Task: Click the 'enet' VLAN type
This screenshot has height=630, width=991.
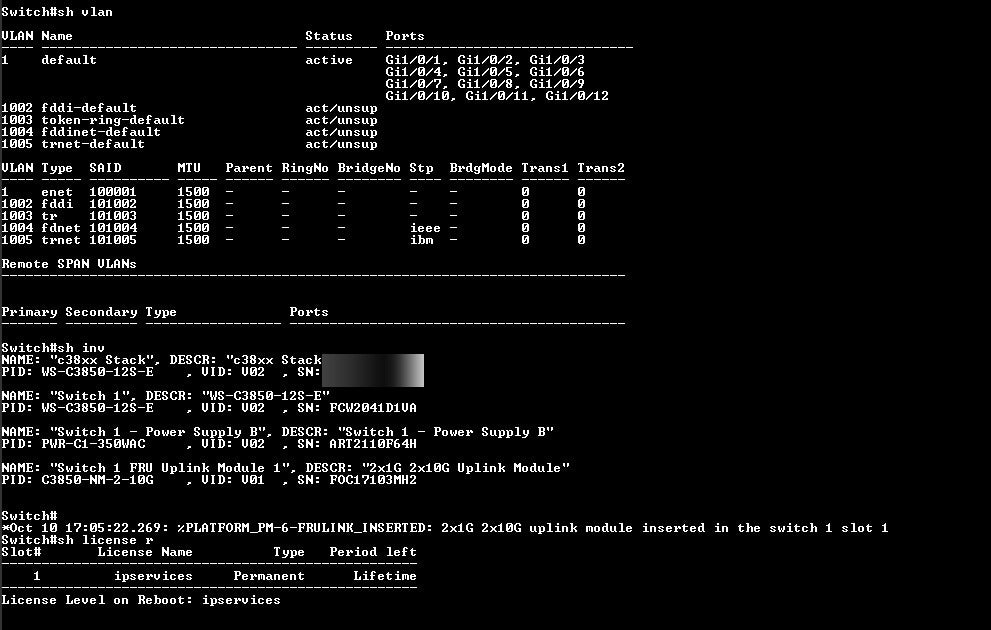Action: tap(57, 192)
